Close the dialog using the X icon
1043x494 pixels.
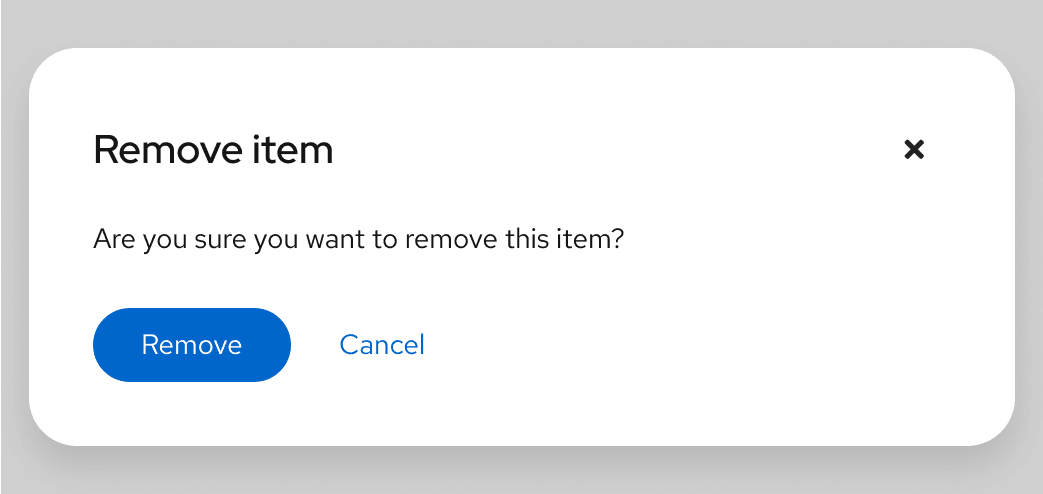pyautogui.click(x=913, y=150)
